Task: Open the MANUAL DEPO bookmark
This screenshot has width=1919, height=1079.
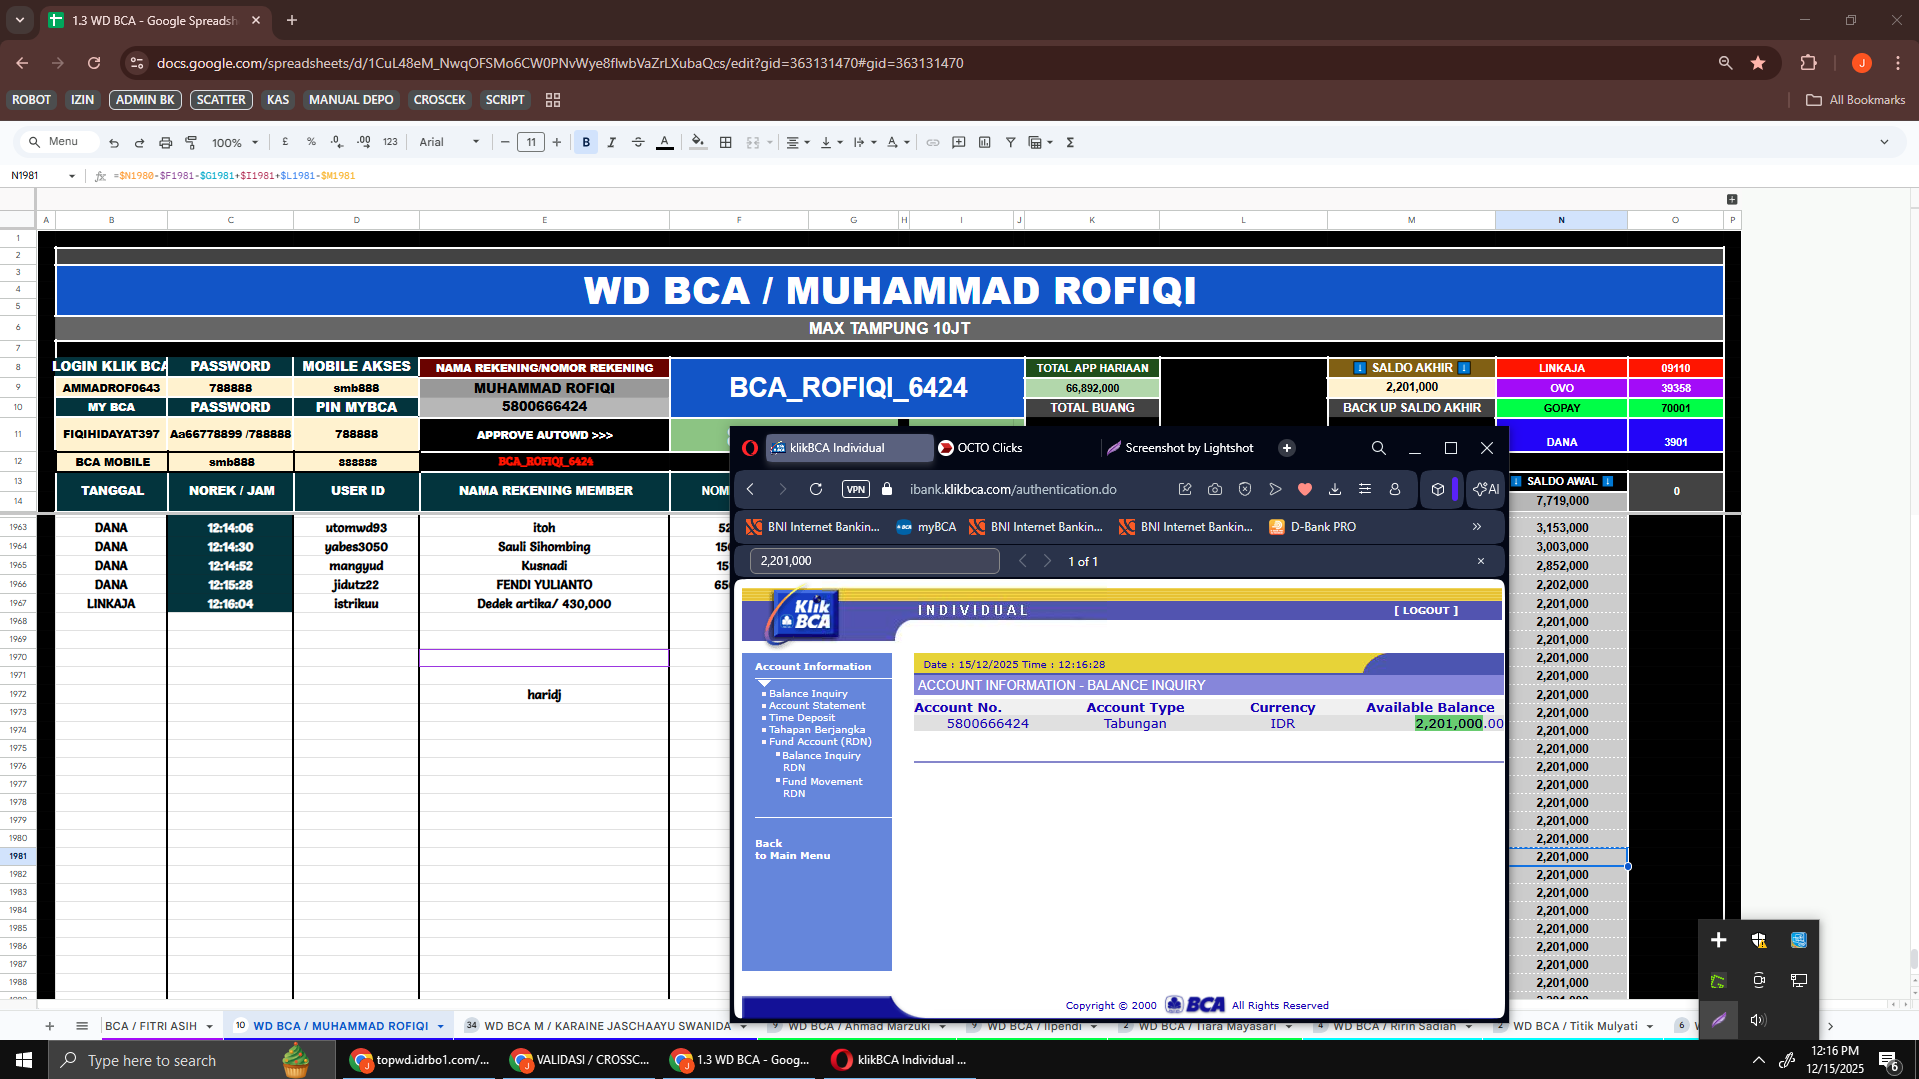Action: pos(351,100)
